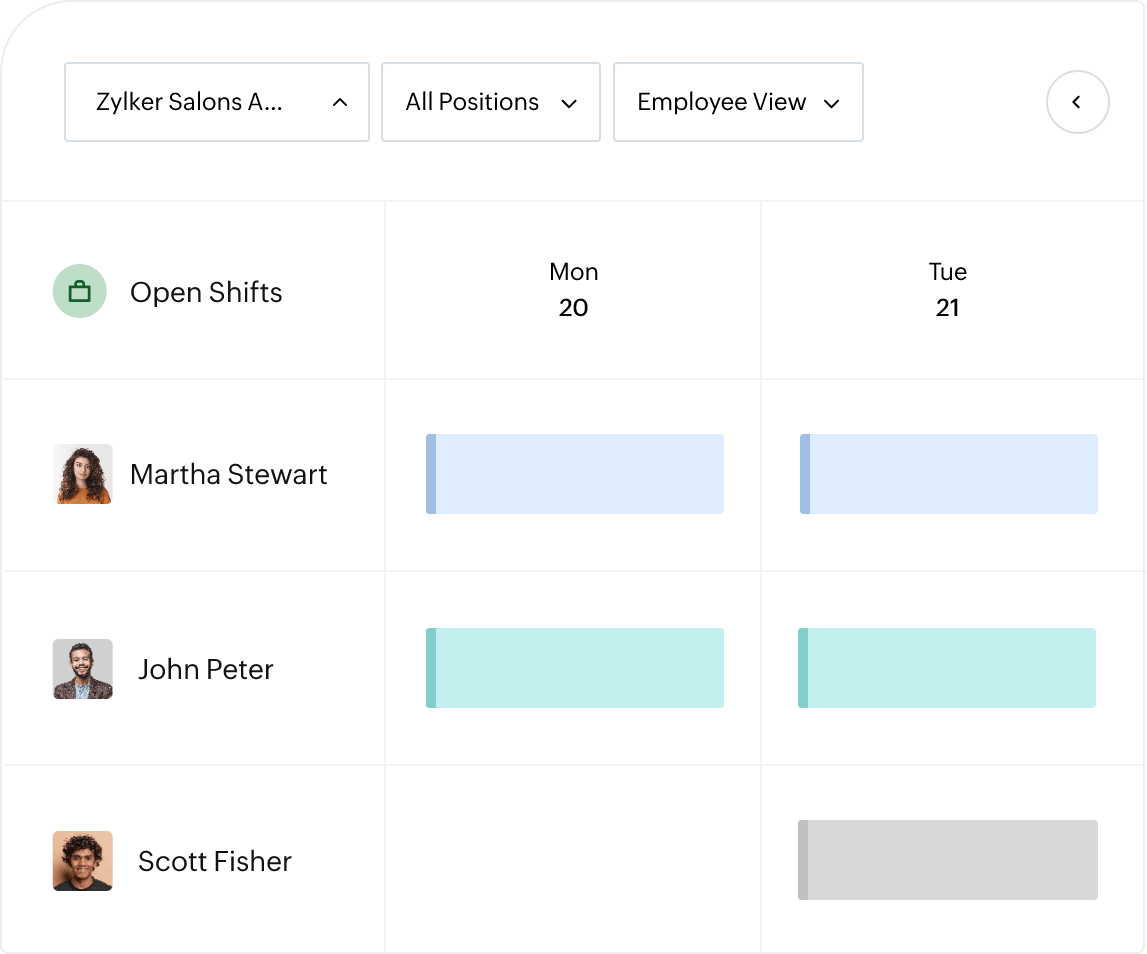
Task: Click Martha Stewart's profile picture
Action: pos(82,474)
